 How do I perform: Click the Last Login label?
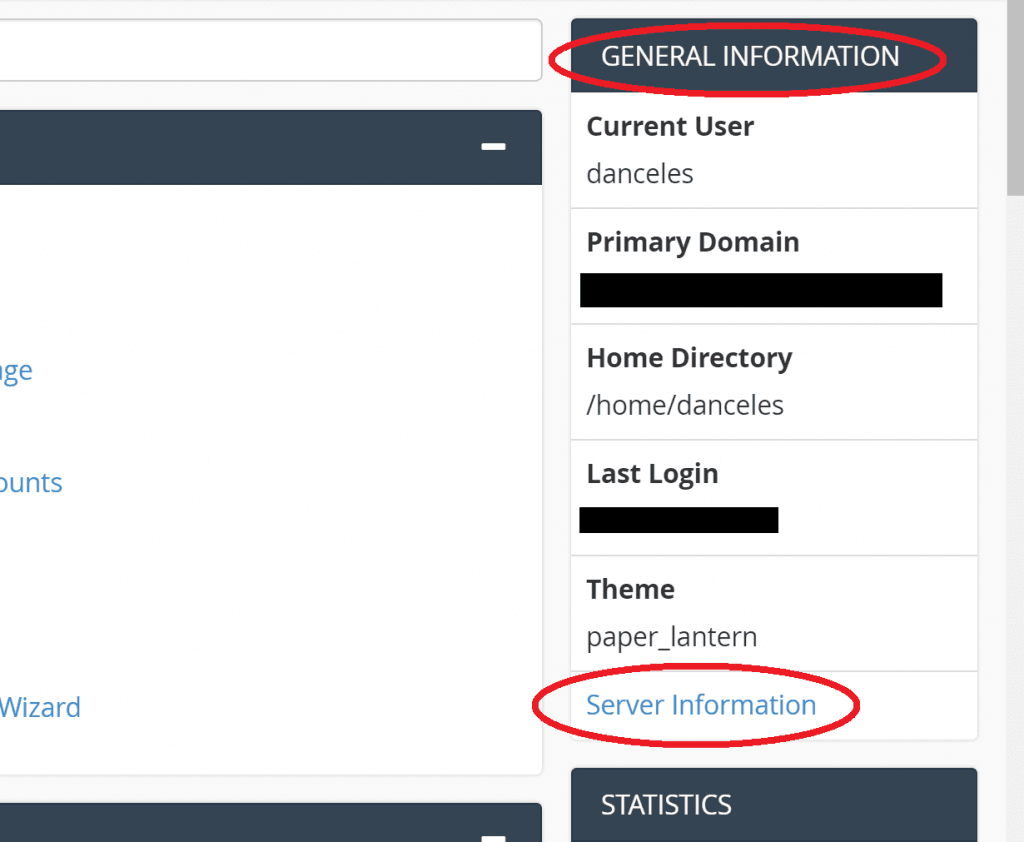pyautogui.click(x=652, y=473)
